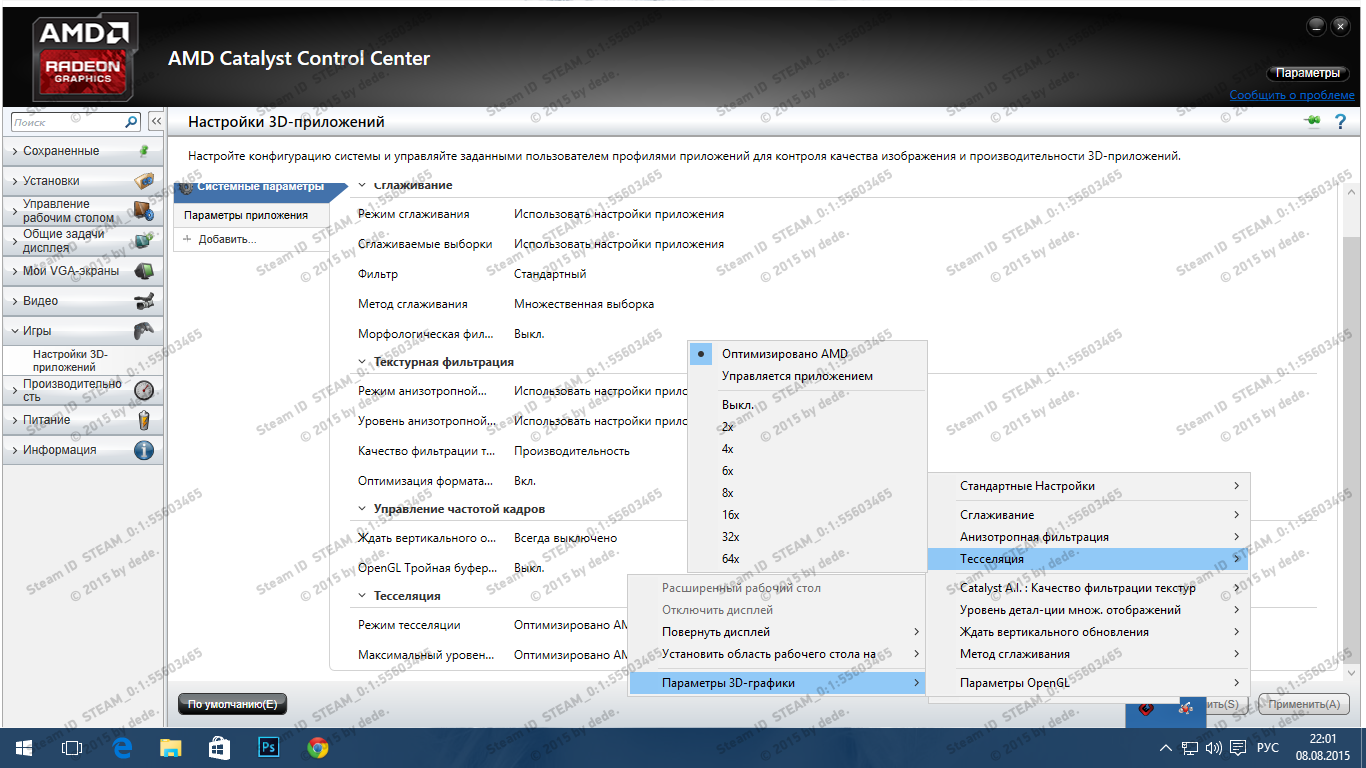The image size is (1366, 768).
Task: Launch Google Chrome from the taskbar
Action: coord(317,747)
